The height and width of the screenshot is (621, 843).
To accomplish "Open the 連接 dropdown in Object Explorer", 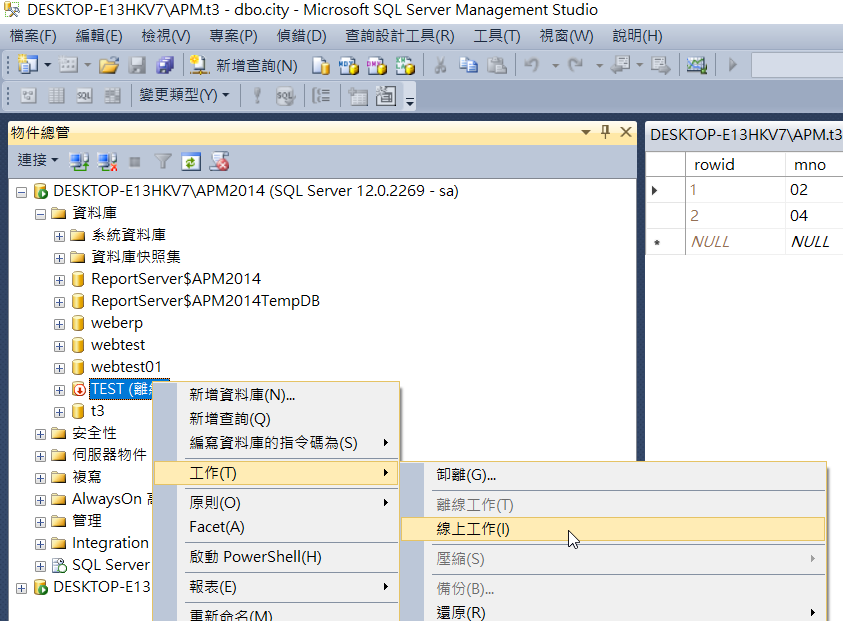I will pyautogui.click(x=38, y=160).
